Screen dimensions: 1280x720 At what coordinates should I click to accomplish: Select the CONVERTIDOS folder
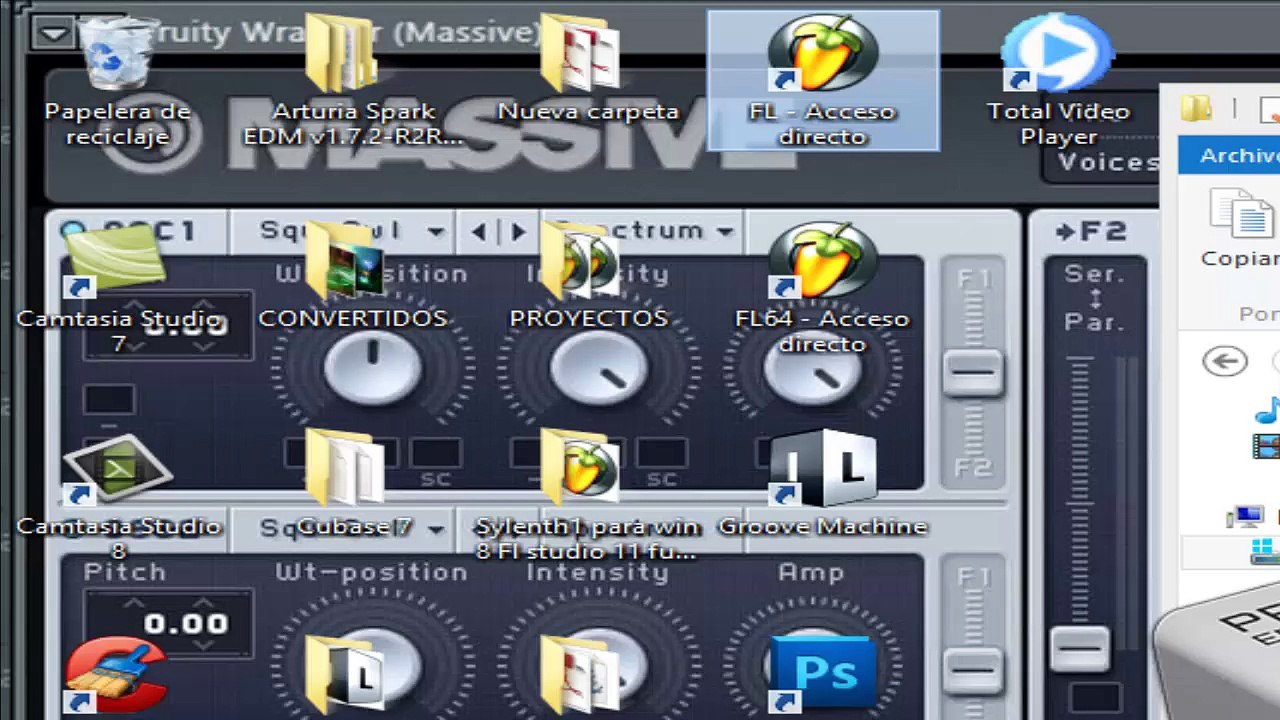coord(353,276)
